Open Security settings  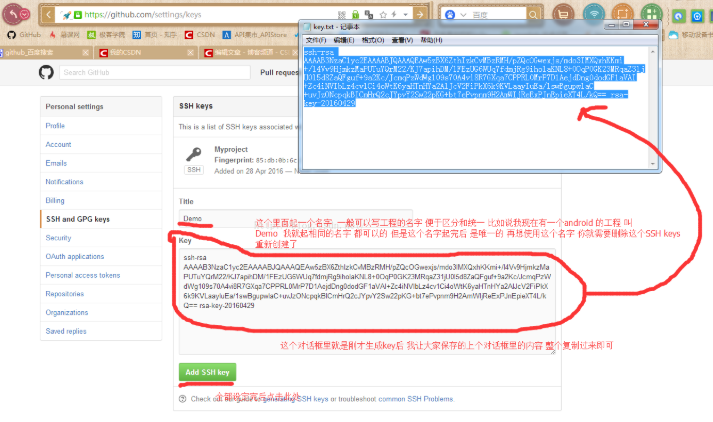[x=58, y=237]
